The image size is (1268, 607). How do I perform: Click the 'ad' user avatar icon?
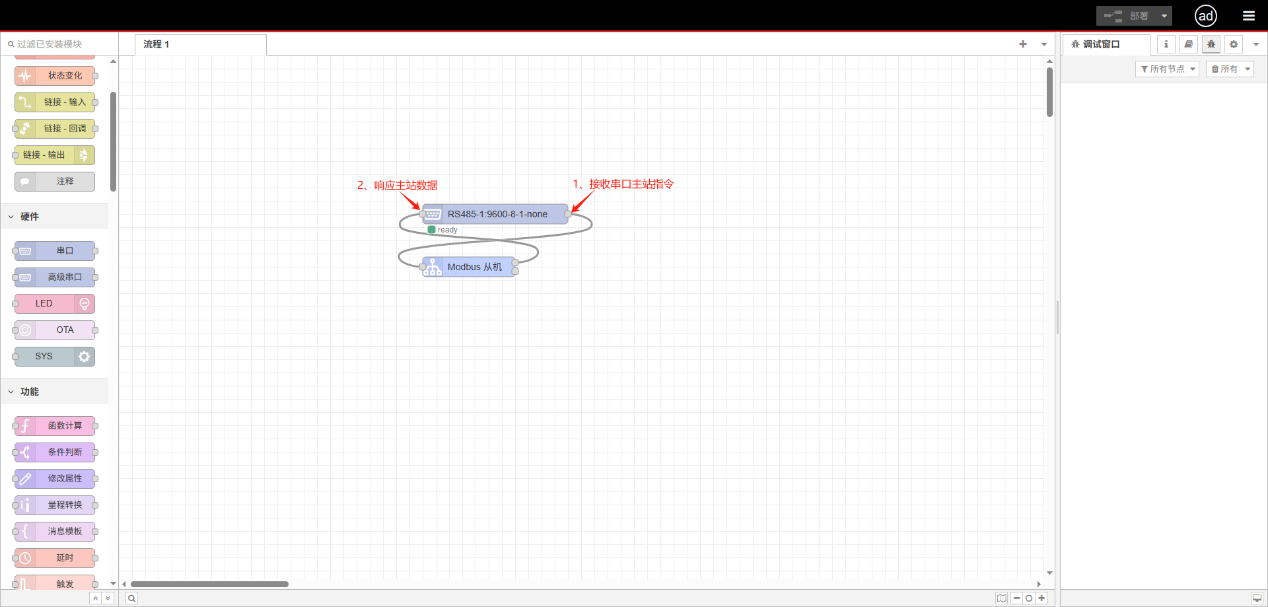(x=1206, y=16)
